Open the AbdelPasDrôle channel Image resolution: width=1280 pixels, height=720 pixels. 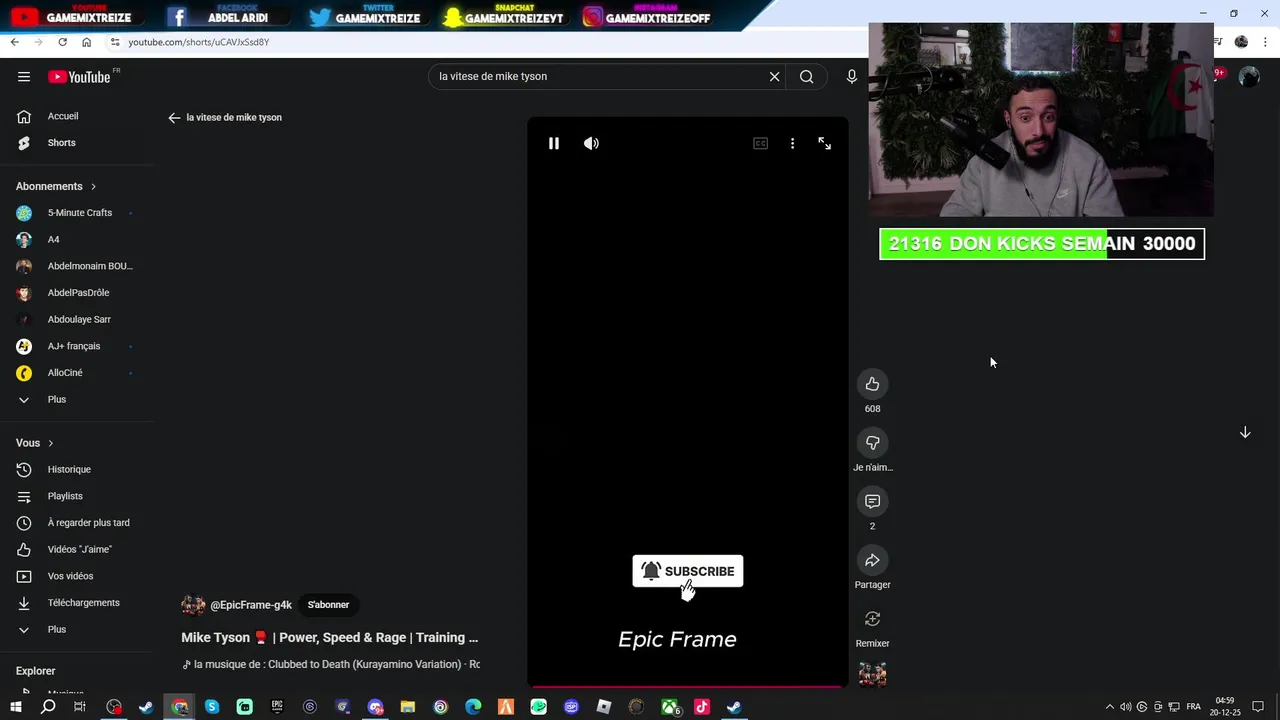[x=77, y=293]
